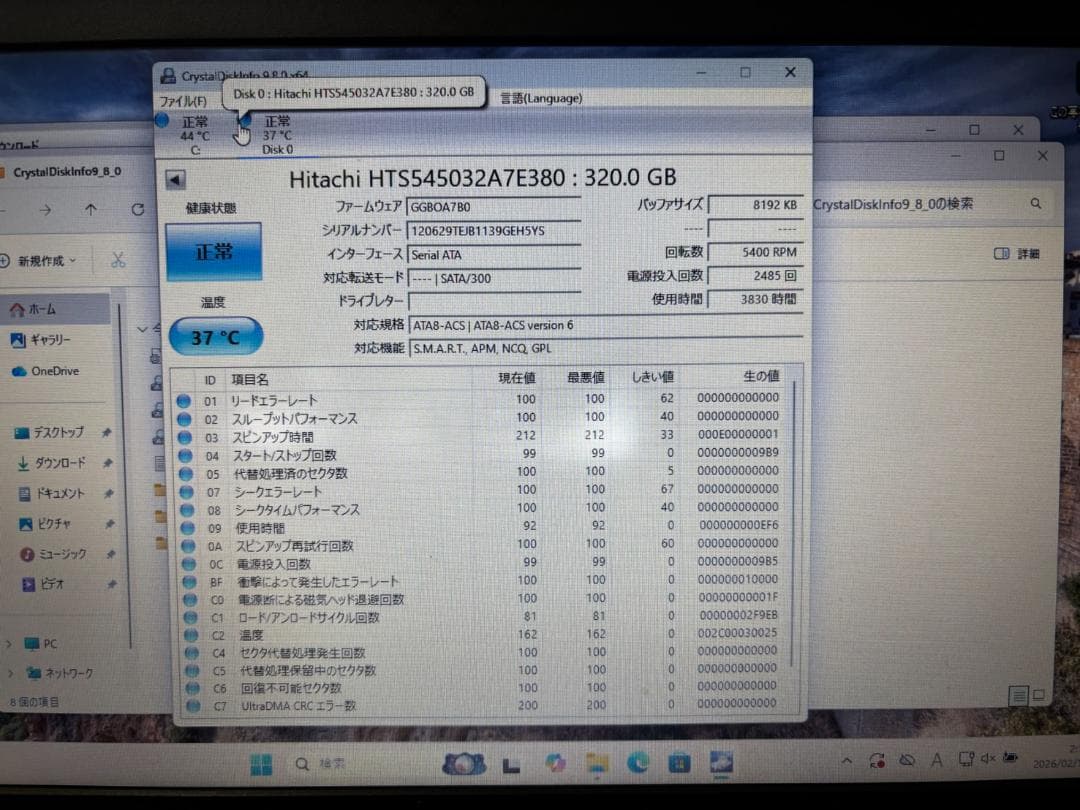Click status circle for 07 シークエラーレート
1080x810 pixels.
click(187, 492)
